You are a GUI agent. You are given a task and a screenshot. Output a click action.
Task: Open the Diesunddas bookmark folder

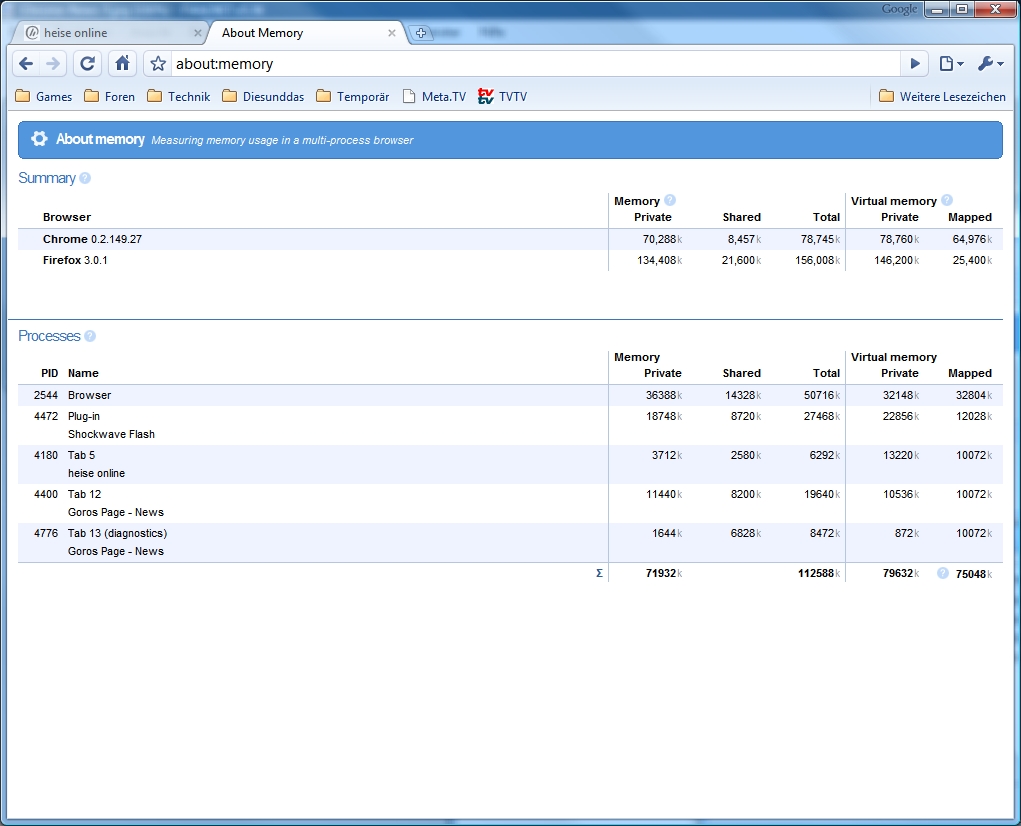(263, 97)
